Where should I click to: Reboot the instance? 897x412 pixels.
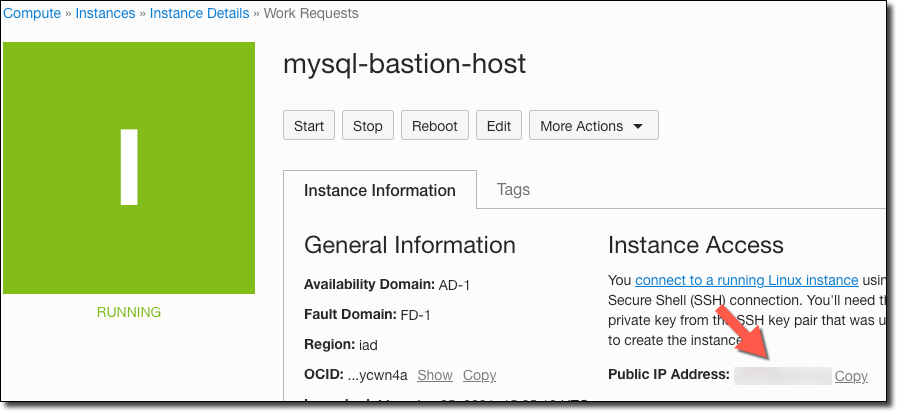(434, 126)
